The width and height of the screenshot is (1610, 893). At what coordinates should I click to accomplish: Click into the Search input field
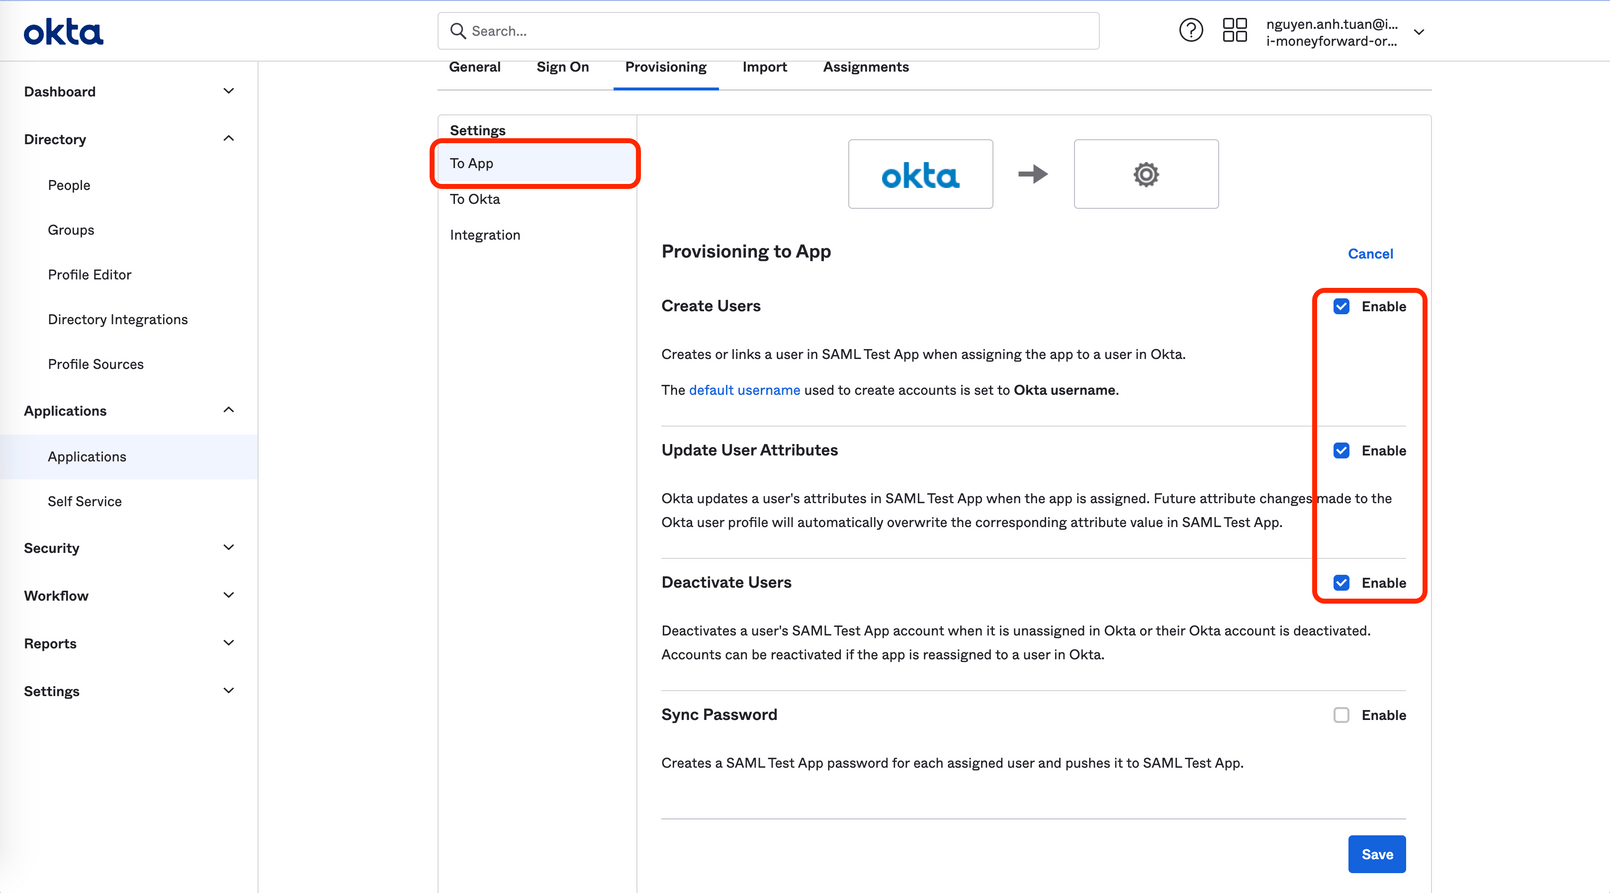(768, 31)
